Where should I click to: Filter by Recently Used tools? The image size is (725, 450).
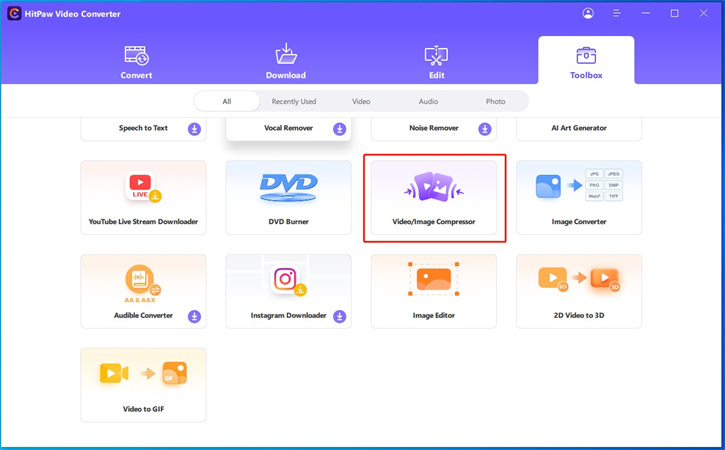click(x=294, y=101)
